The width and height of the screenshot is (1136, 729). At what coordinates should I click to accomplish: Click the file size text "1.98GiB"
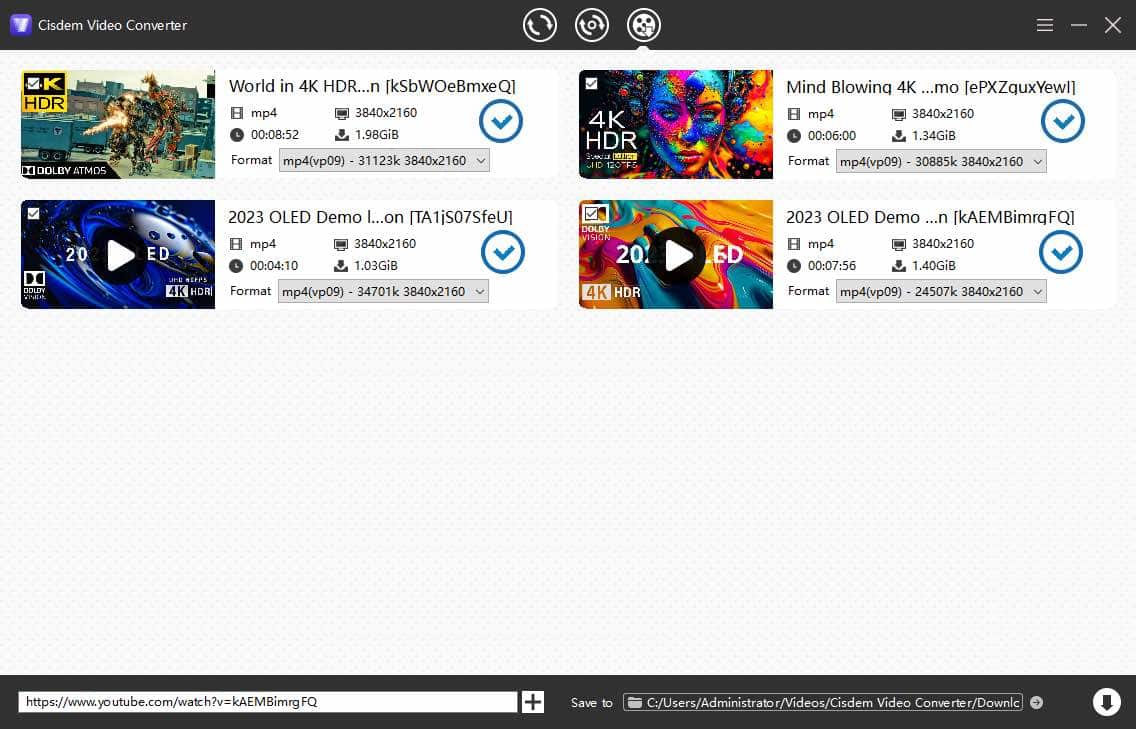tap(377, 135)
